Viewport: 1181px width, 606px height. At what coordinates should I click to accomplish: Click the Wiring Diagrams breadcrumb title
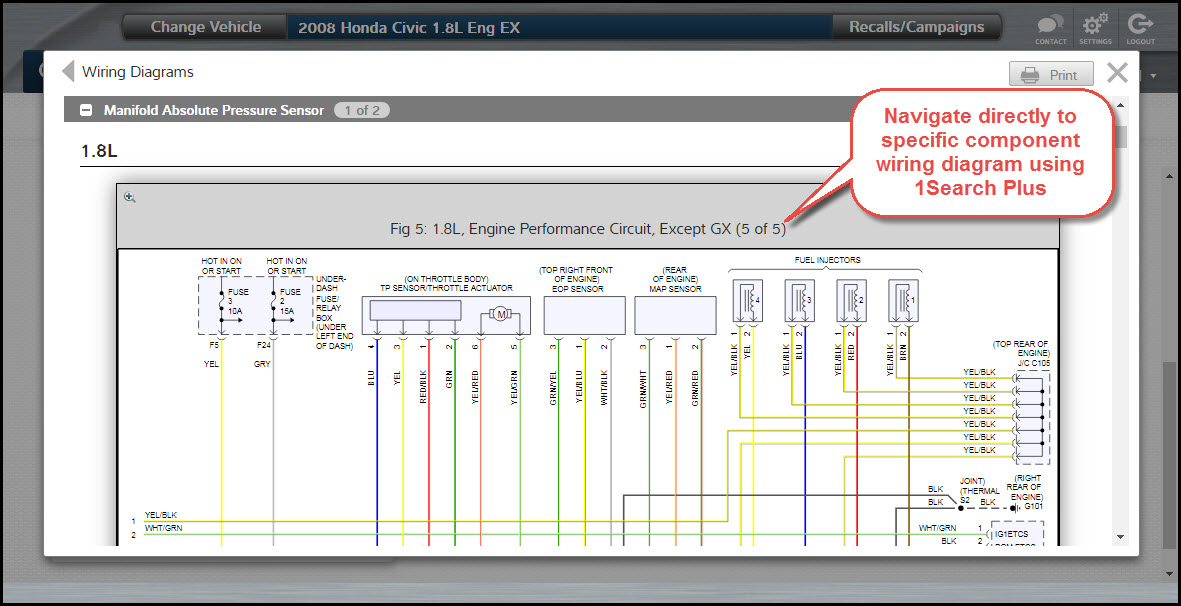[141, 71]
